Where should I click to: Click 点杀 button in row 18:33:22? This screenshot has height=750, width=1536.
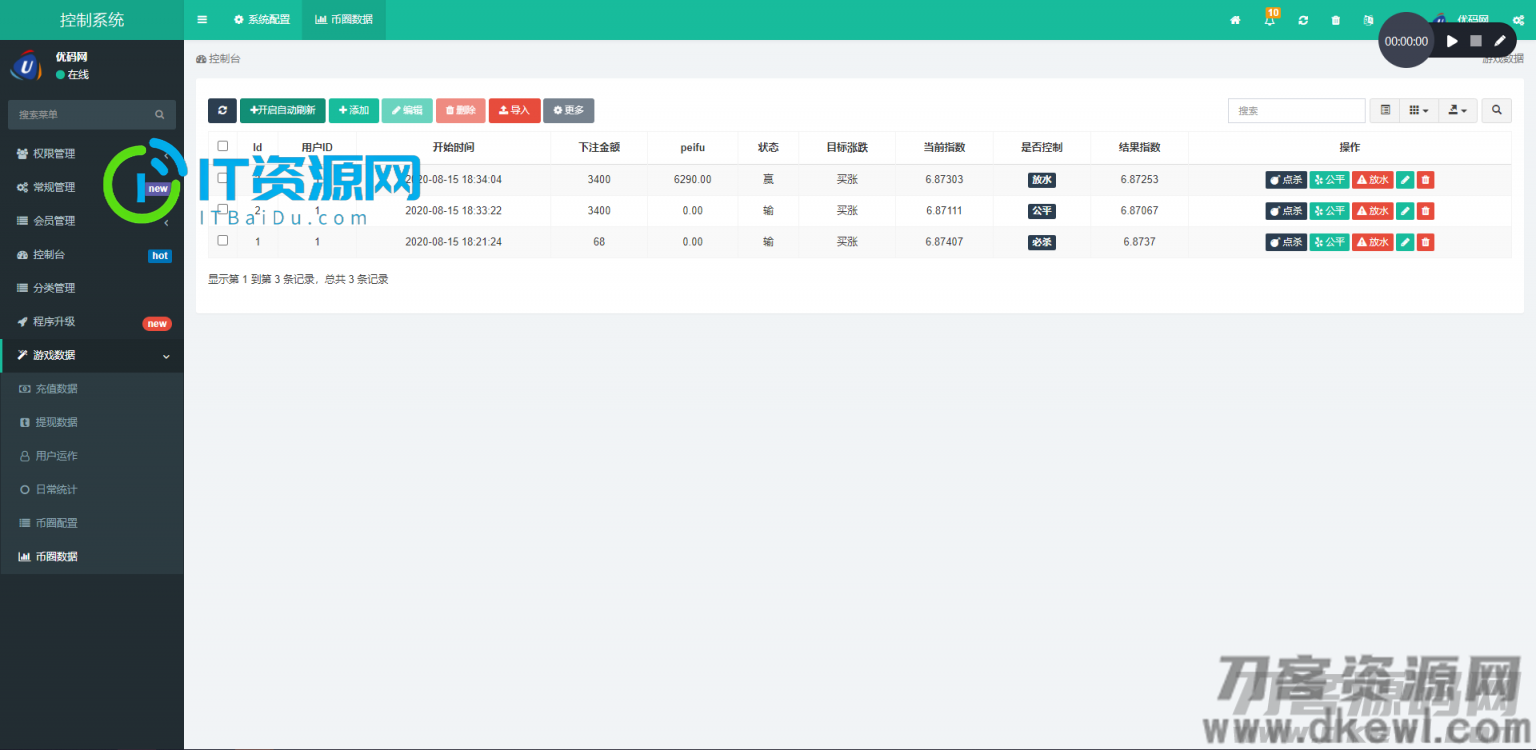point(1286,211)
